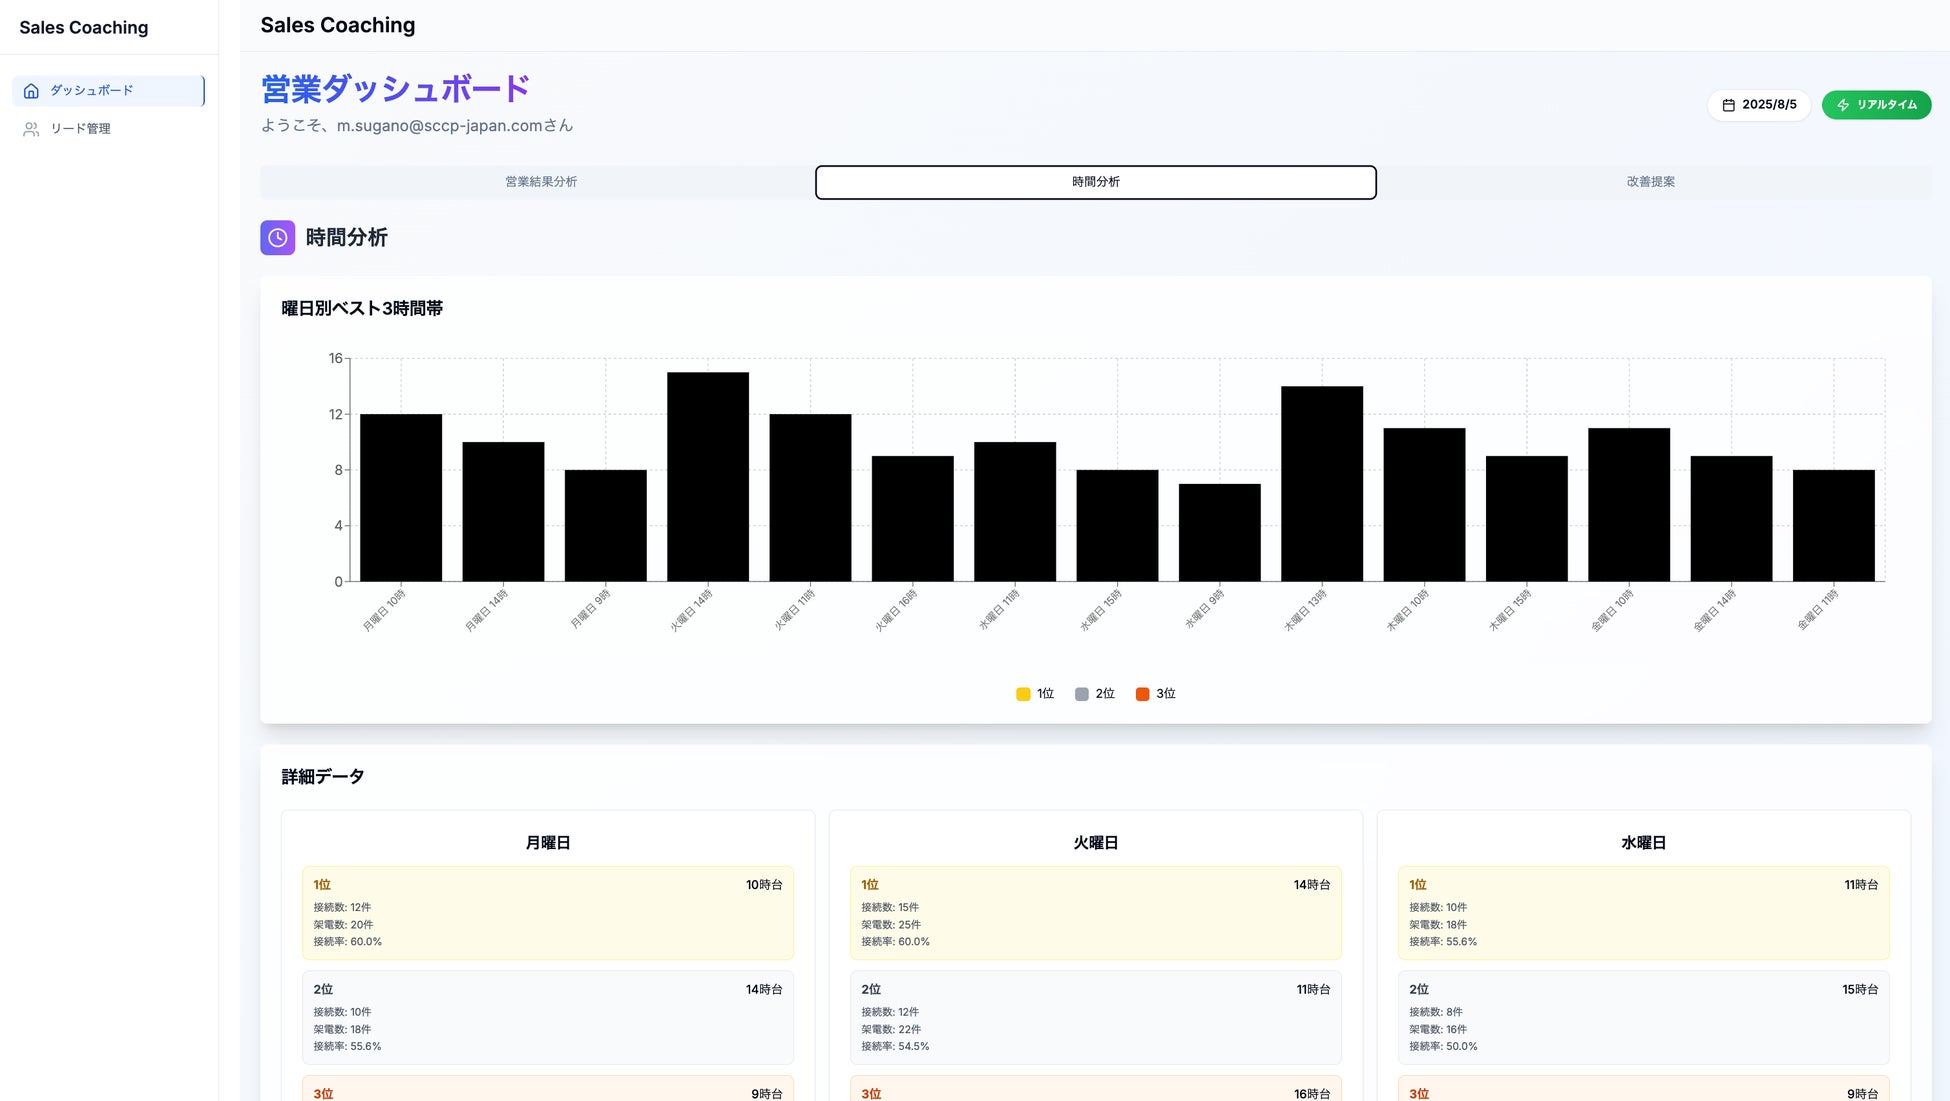This screenshot has width=1950, height=1101.
Task: Click the Sales Coaching sidebar title
Action: 84,28
